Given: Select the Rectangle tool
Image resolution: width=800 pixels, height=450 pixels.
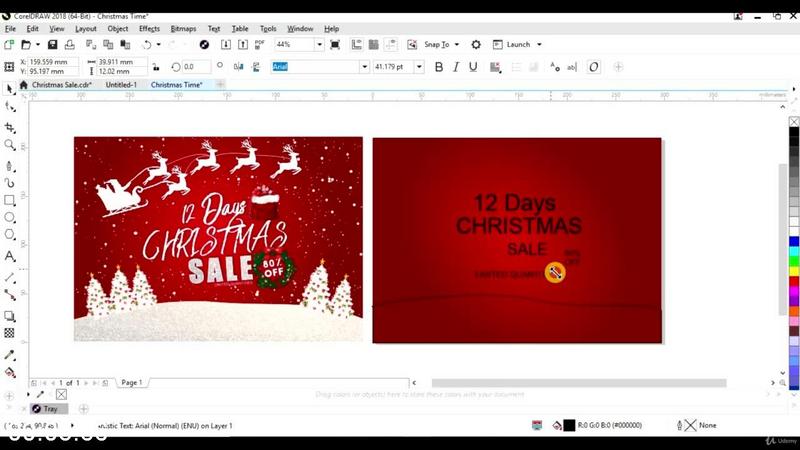Looking at the screenshot, I should pos(10,200).
